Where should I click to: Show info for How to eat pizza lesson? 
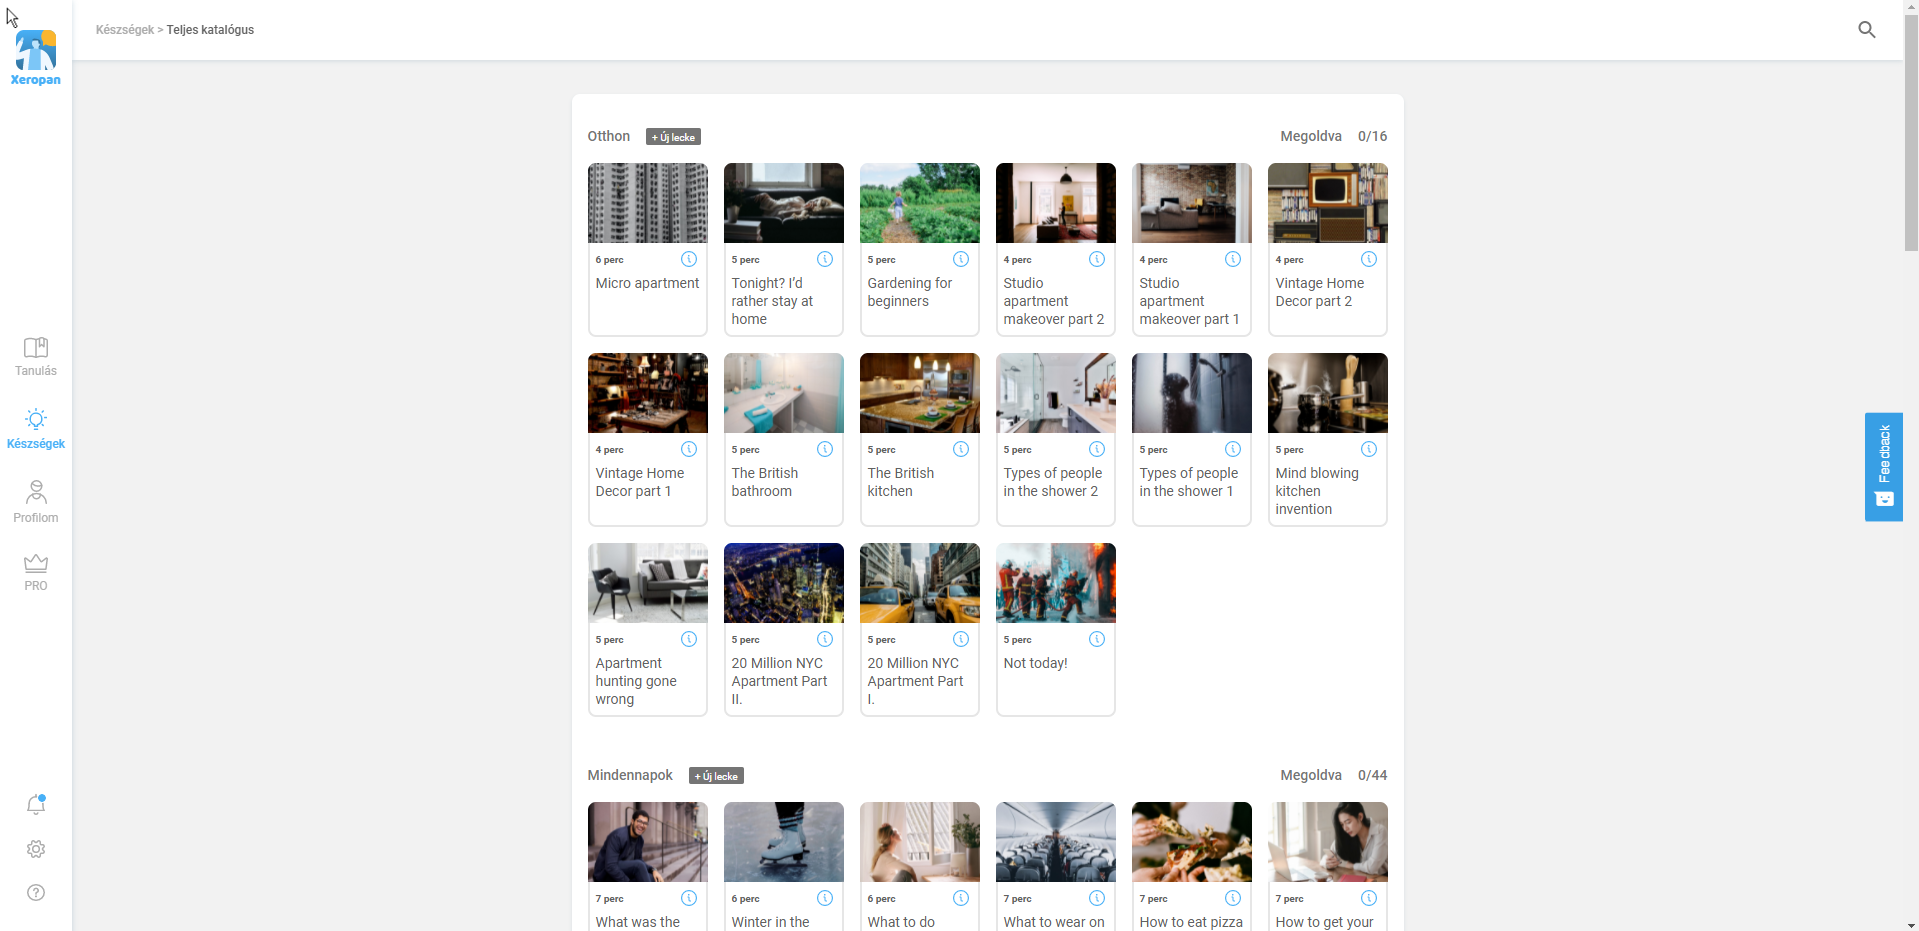point(1233,898)
